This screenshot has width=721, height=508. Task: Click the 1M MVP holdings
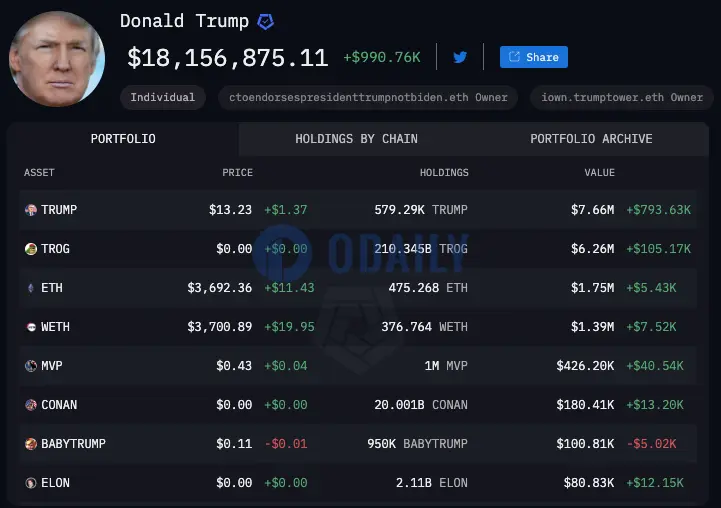(x=446, y=366)
